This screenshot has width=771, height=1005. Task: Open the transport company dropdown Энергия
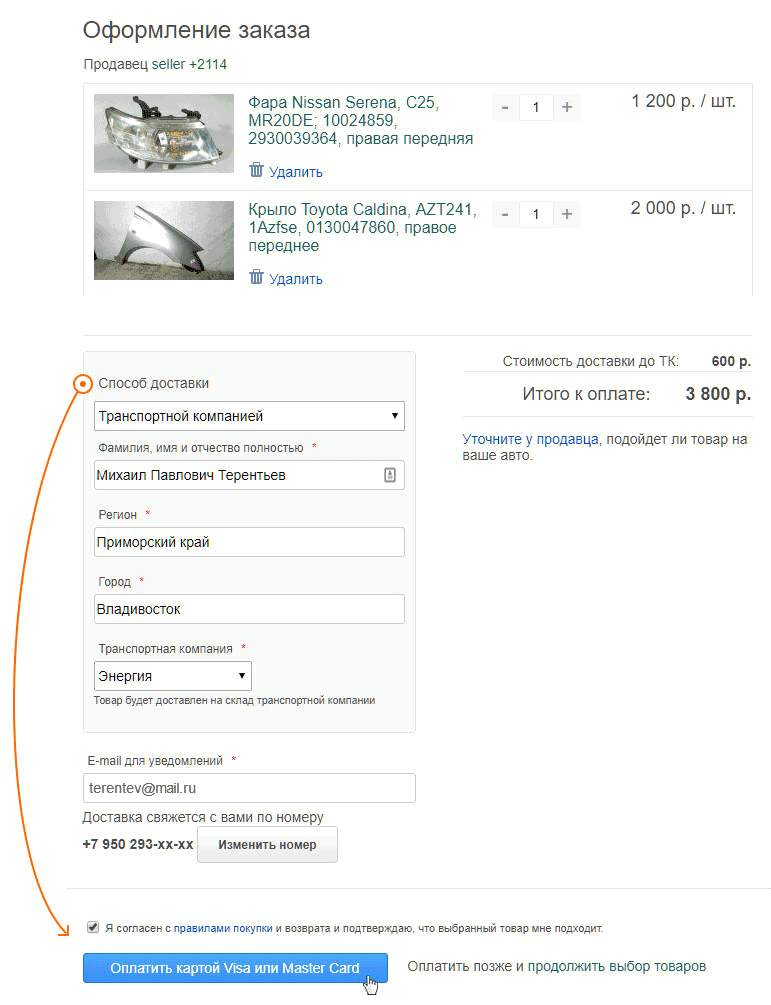pos(172,676)
